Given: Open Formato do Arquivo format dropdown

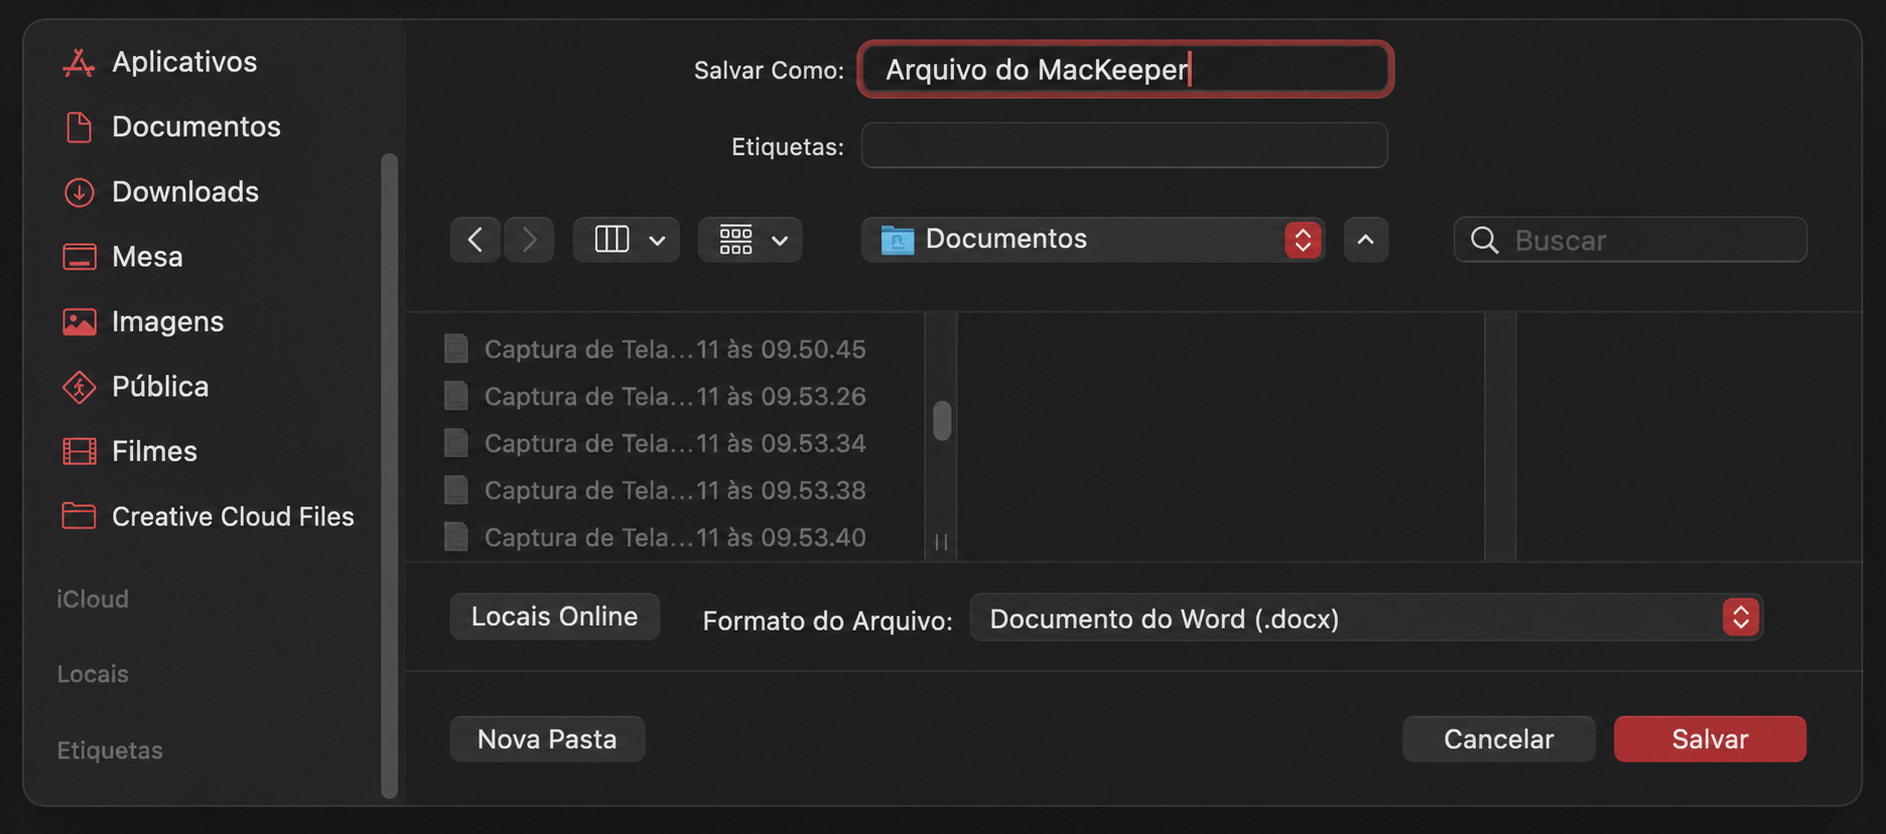Looking at the screenshot, I should (1366, 618).
